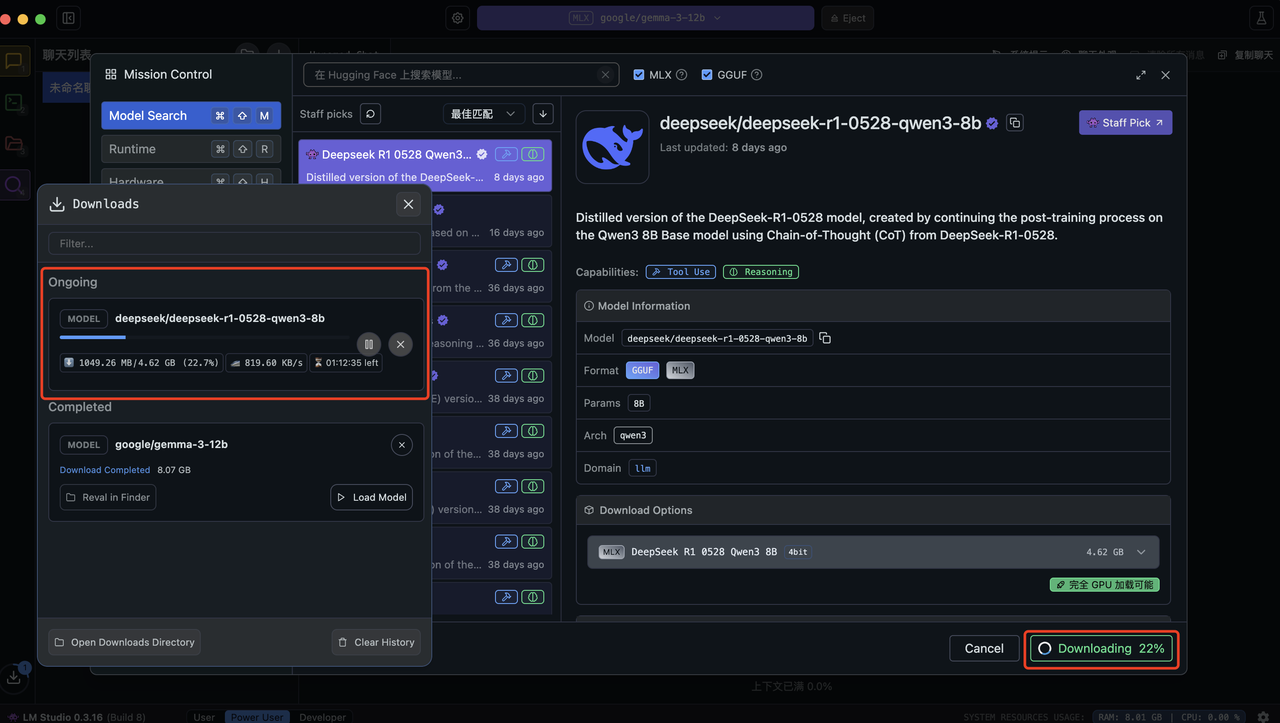Toggle the GGUF checkbox
1280x723 pixels.
coord(707,75)
